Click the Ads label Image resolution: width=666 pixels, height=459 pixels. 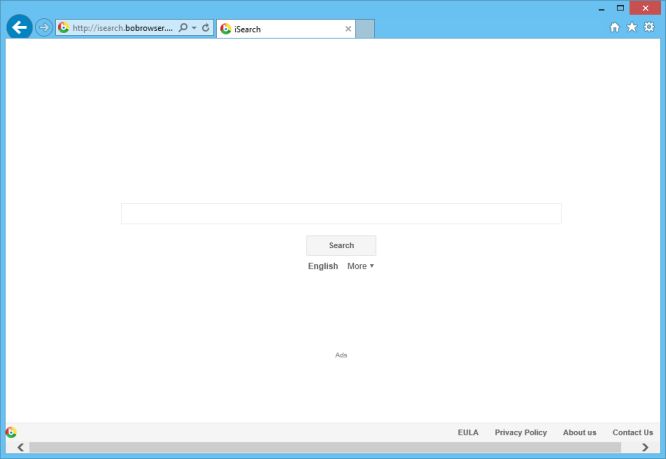341,355
